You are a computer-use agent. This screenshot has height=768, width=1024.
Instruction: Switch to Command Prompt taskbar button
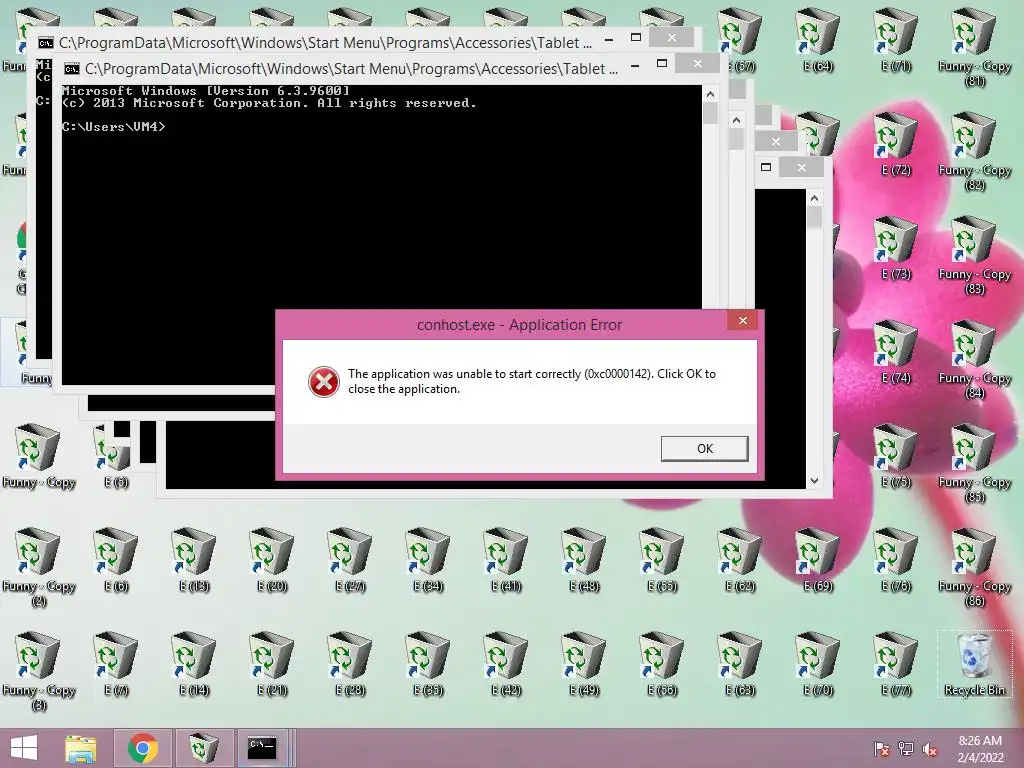coord(263,748)
